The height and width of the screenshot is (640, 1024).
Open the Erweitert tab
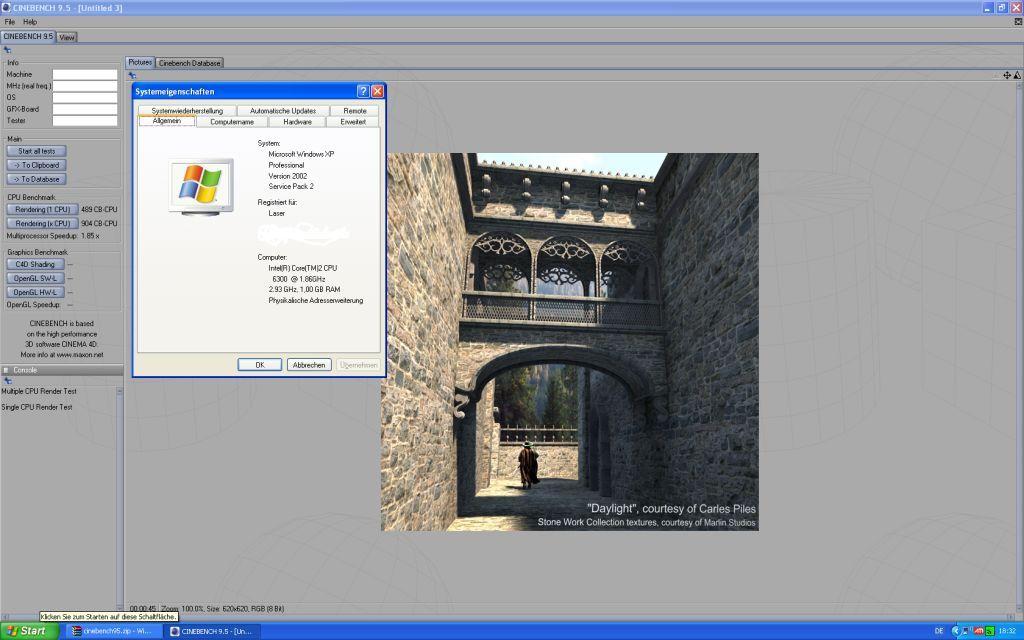(353, 122)
